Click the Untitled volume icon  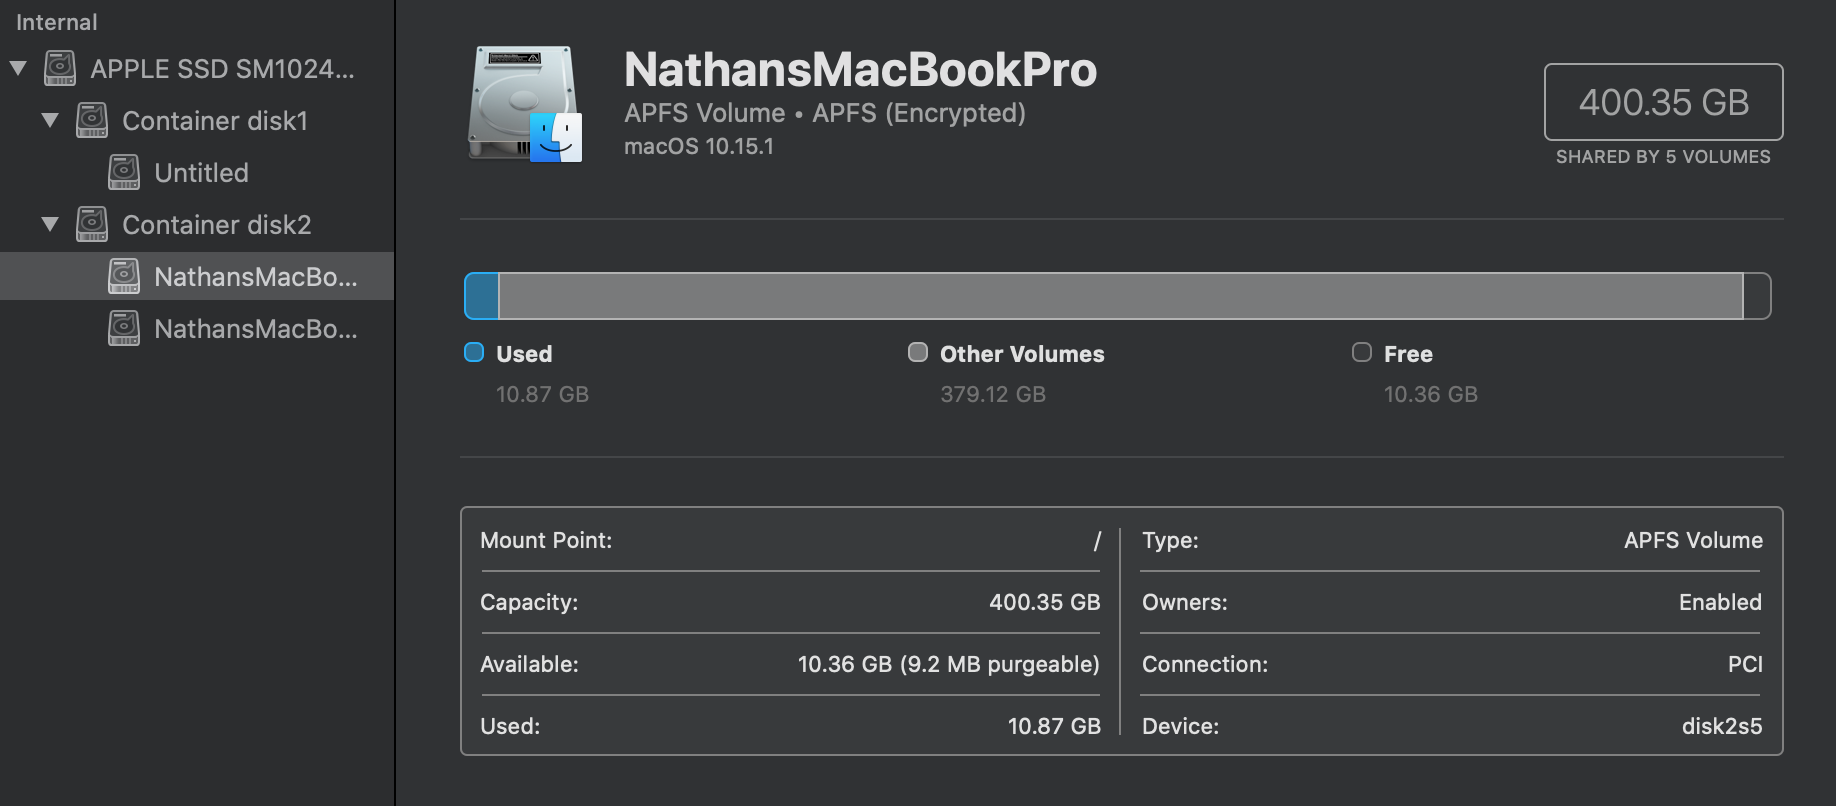coord(124,173)
